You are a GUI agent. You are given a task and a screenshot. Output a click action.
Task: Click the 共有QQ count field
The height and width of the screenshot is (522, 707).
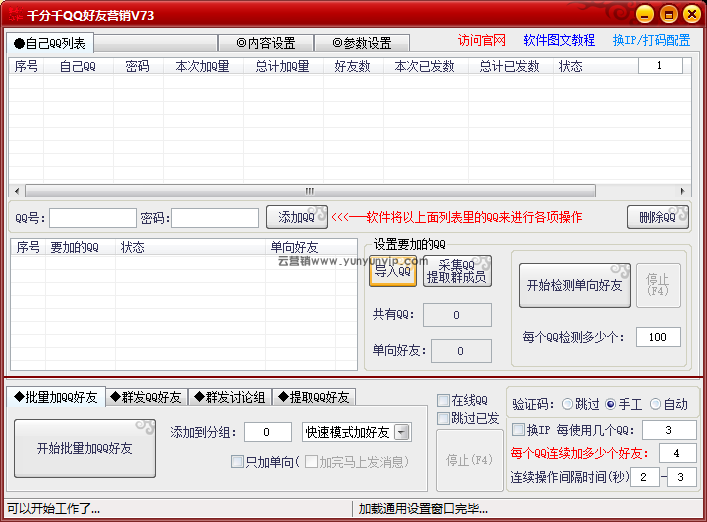pos(457,315)
